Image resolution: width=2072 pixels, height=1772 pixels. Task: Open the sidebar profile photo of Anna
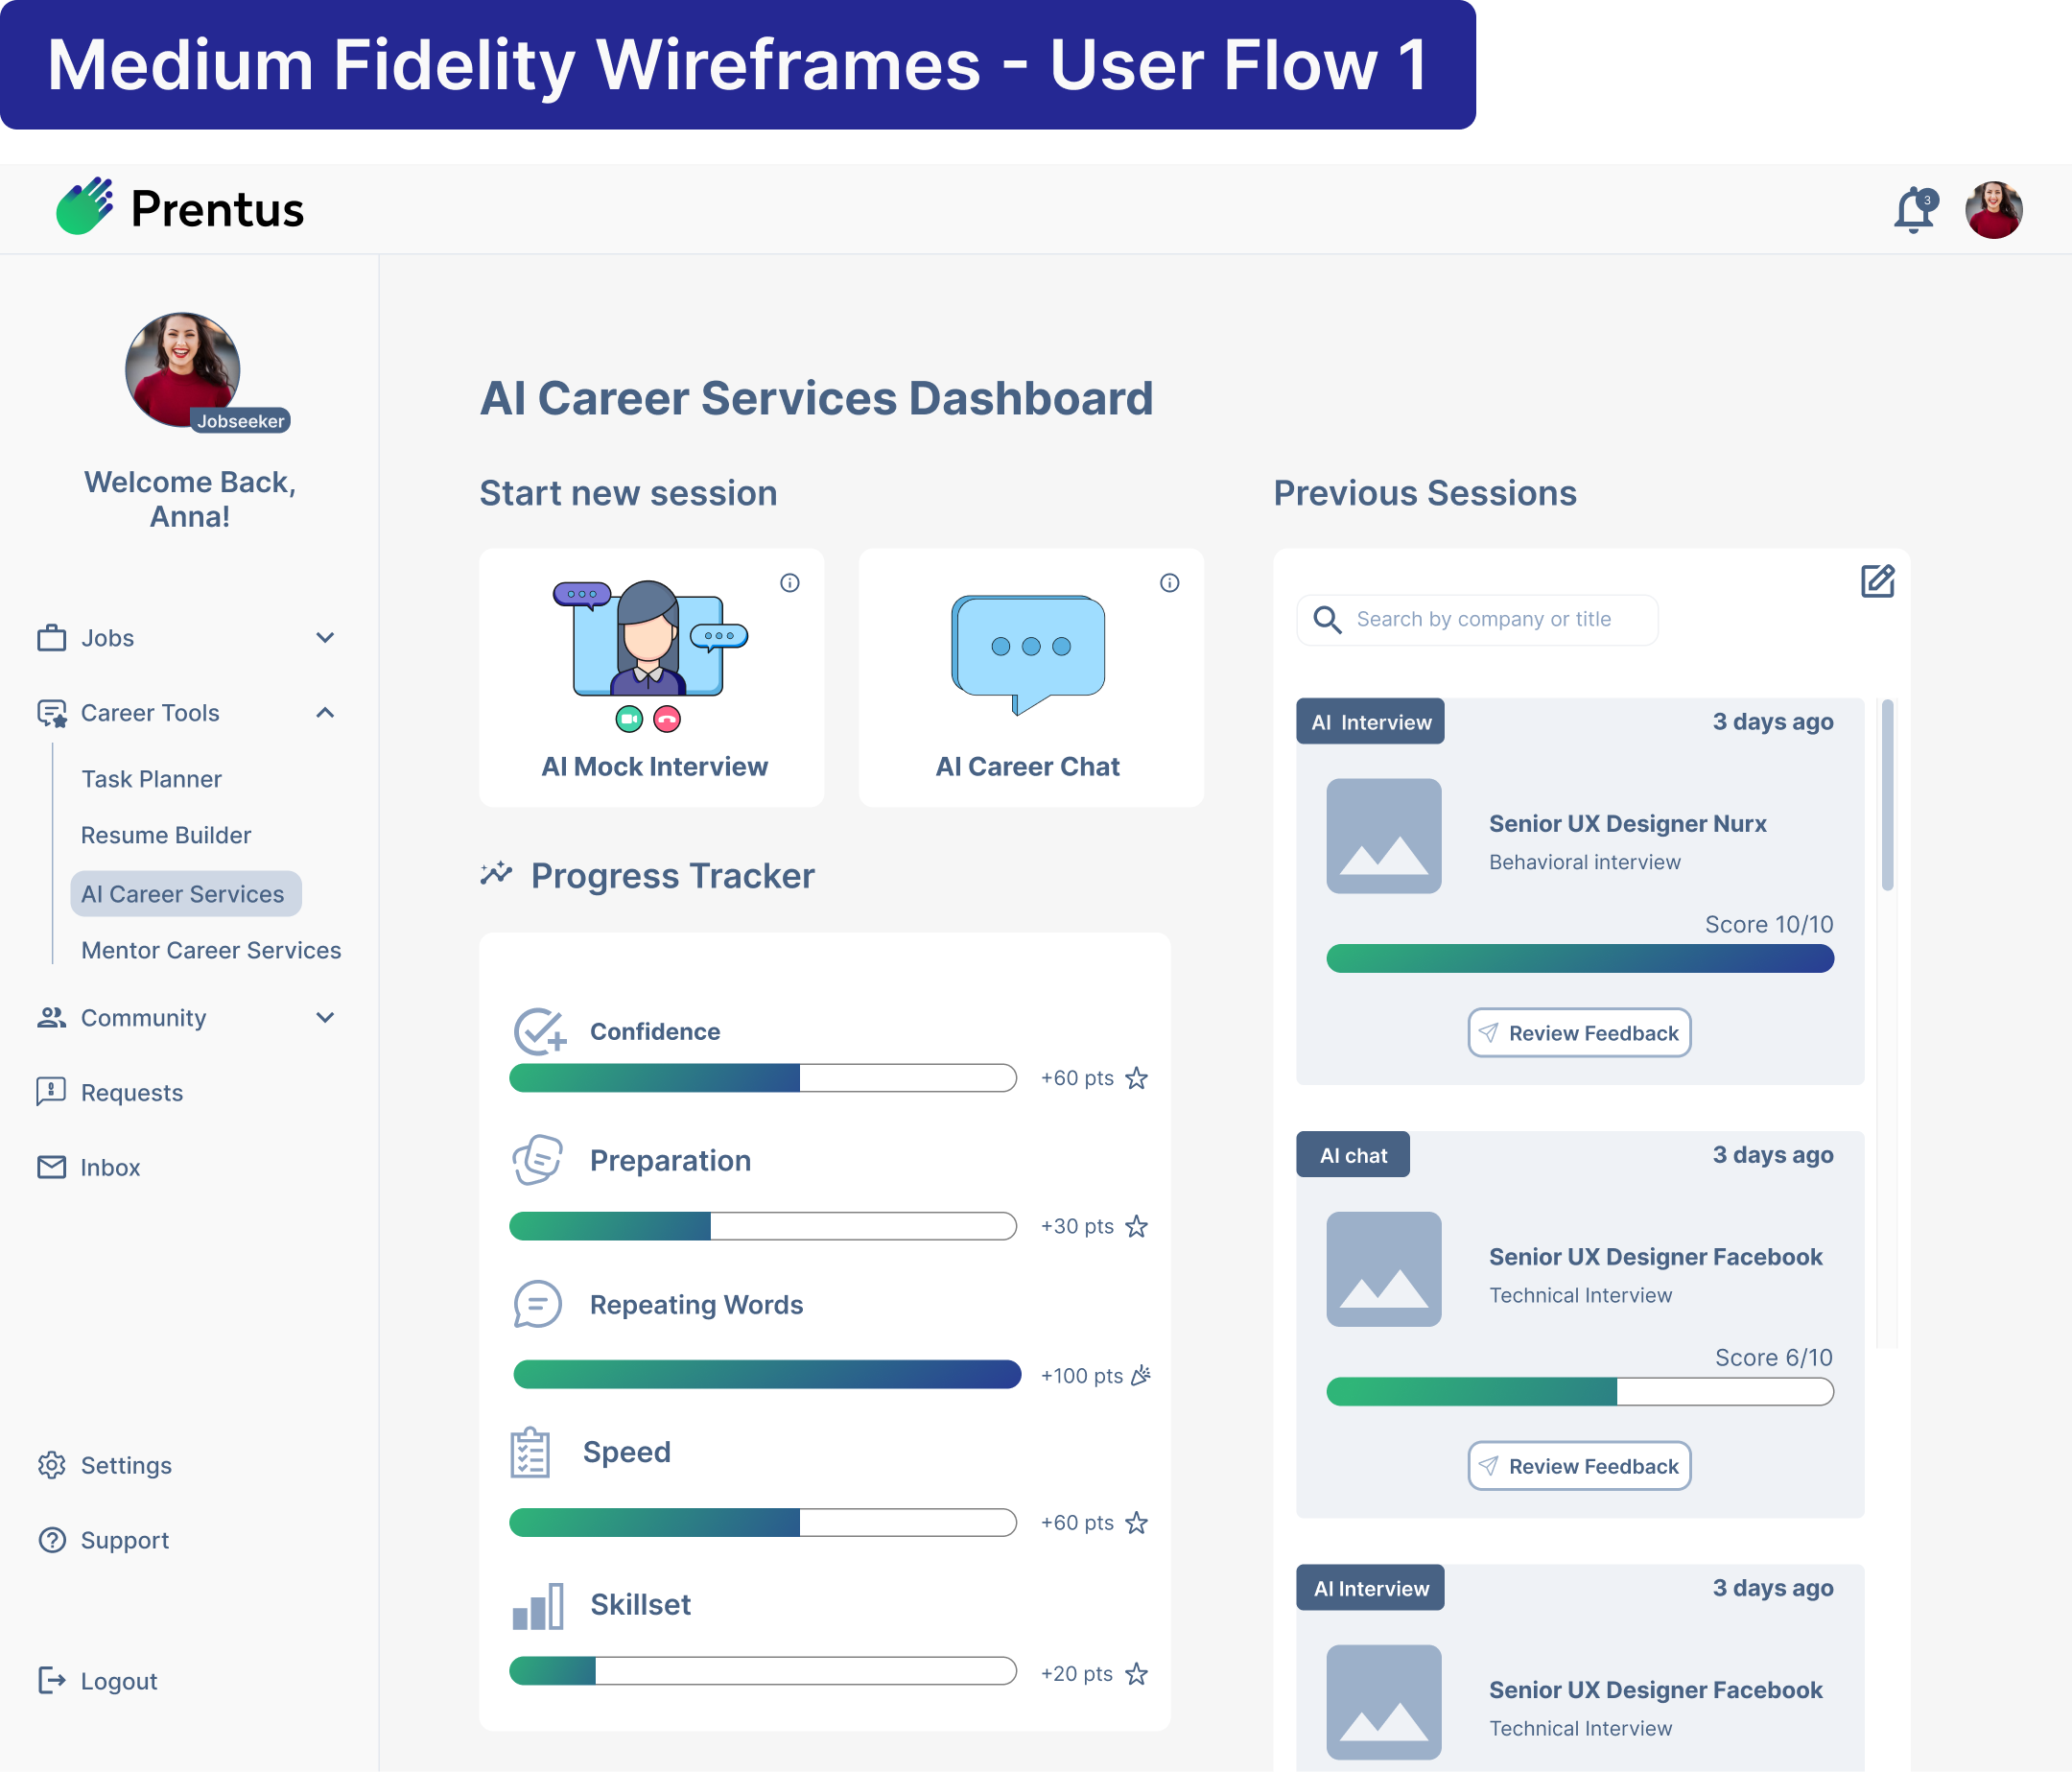183,370
